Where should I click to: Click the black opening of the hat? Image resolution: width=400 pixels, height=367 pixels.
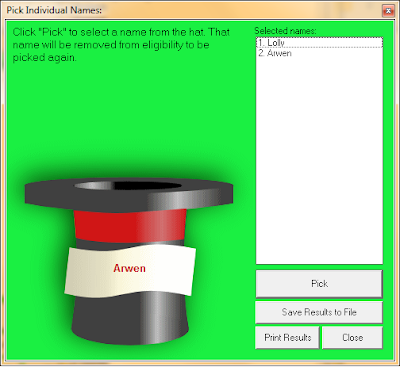coord(147,186)
